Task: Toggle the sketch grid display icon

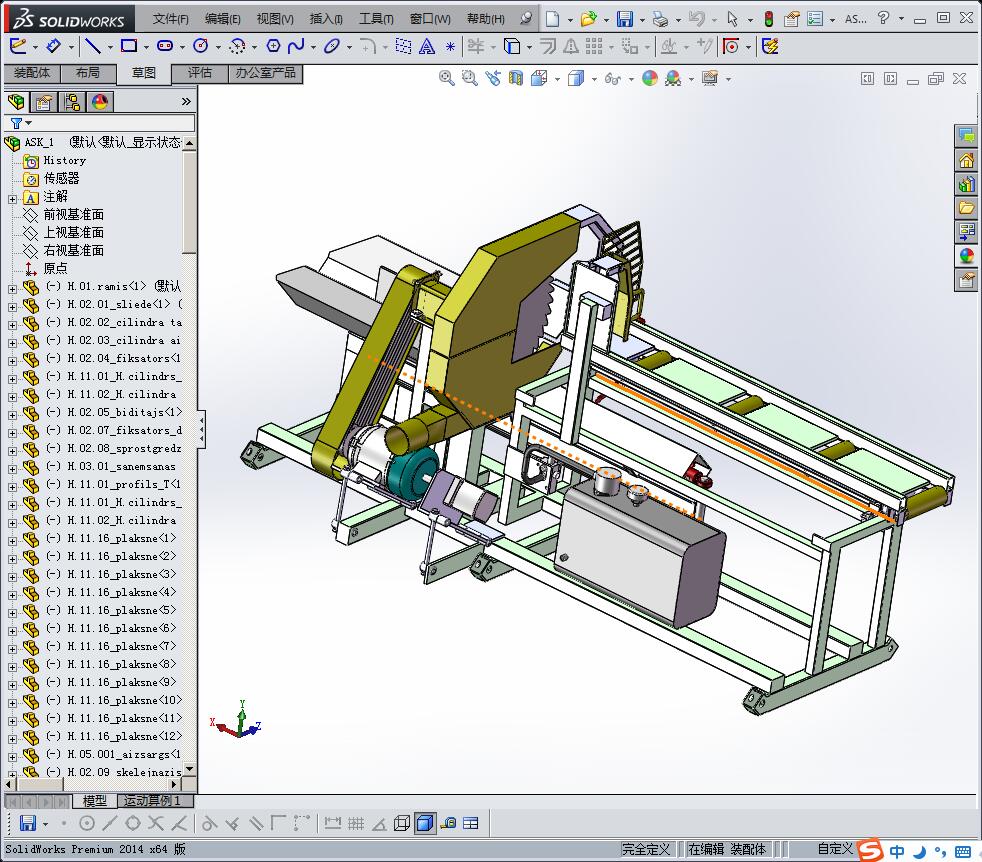Action: pyautogui.click(x=355, y=823)
